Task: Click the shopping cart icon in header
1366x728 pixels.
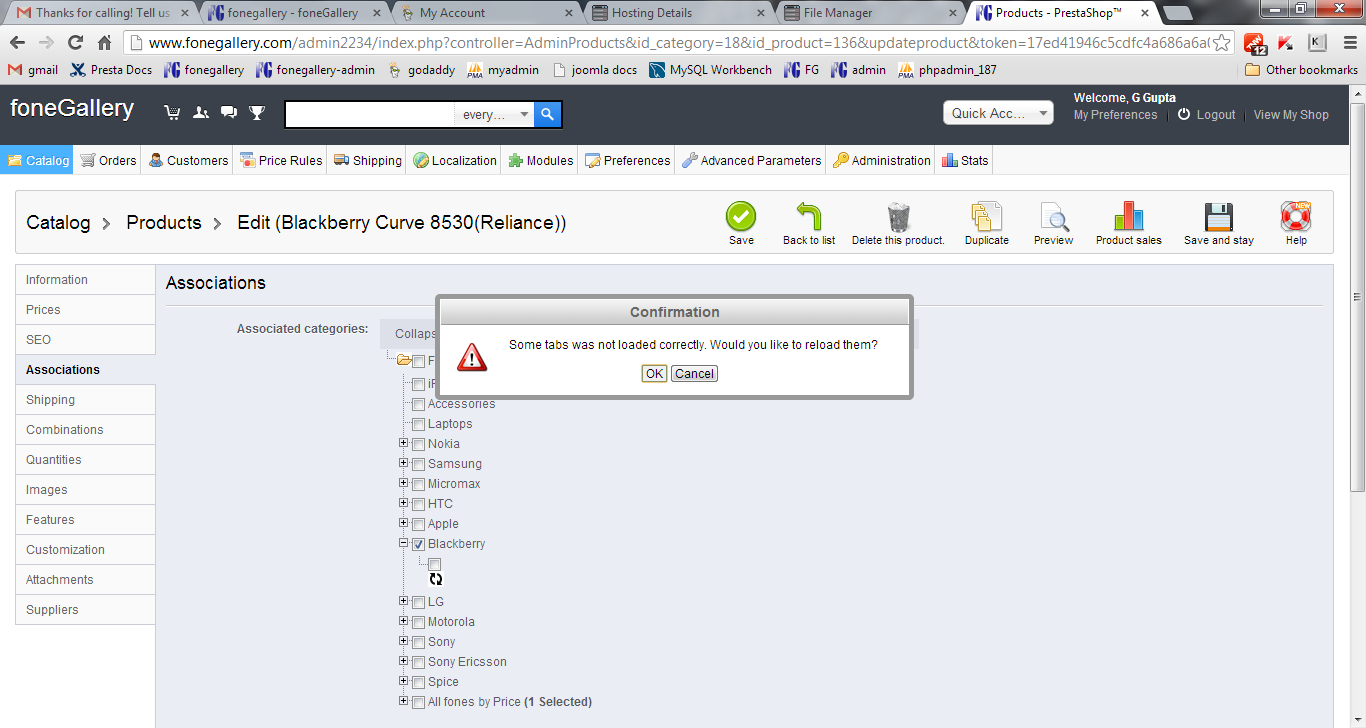Action: (172, 113)
